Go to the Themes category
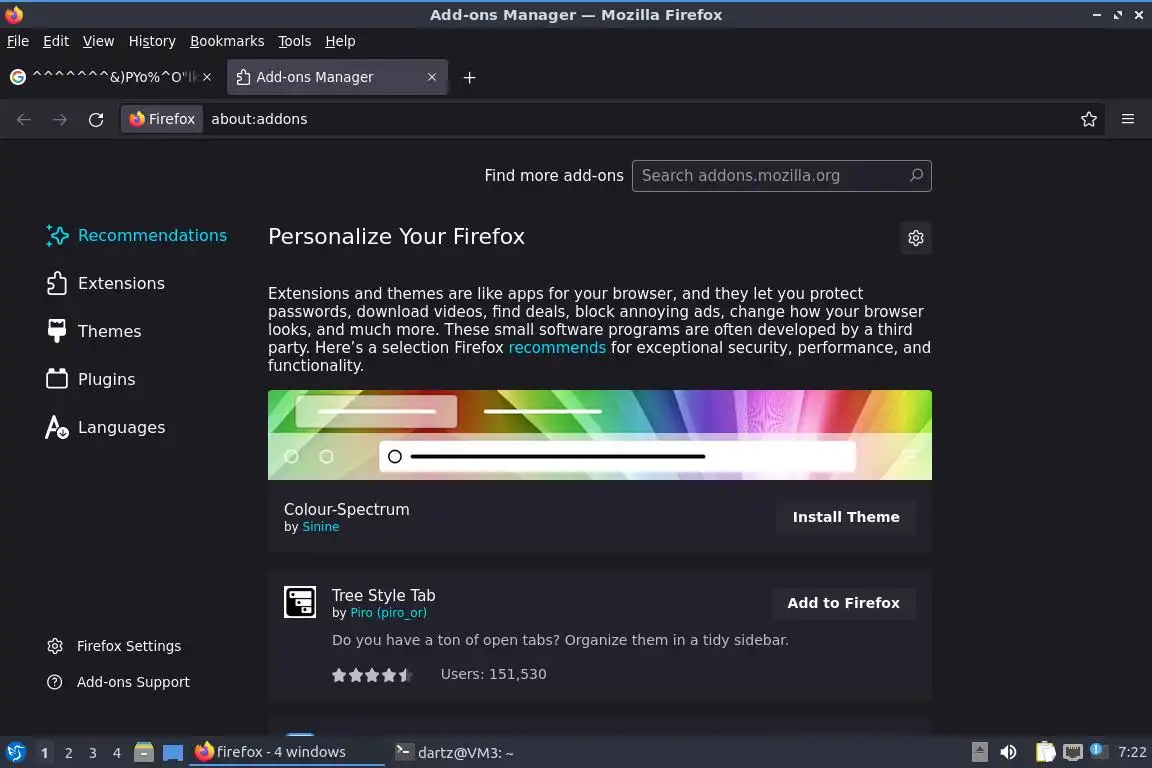The width and height of the screenshot is (1152, 768). (94, 331)
